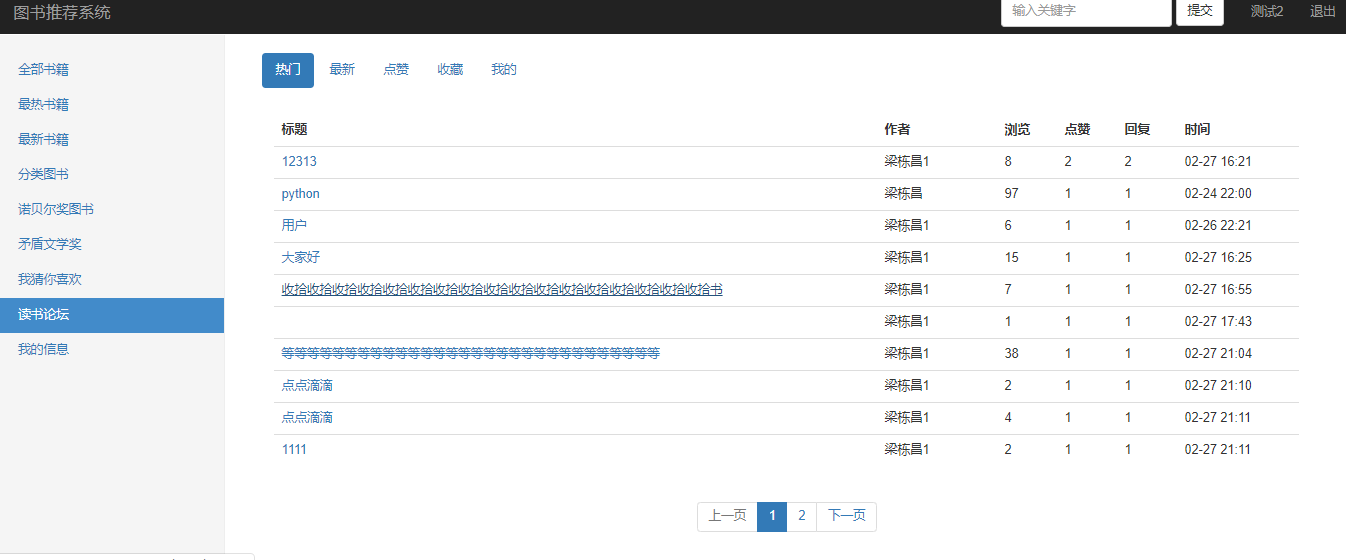The height and width of the screenshot is (560, 1346).
Task: Click the view count 38
Action: click(x=1012, y=353)
